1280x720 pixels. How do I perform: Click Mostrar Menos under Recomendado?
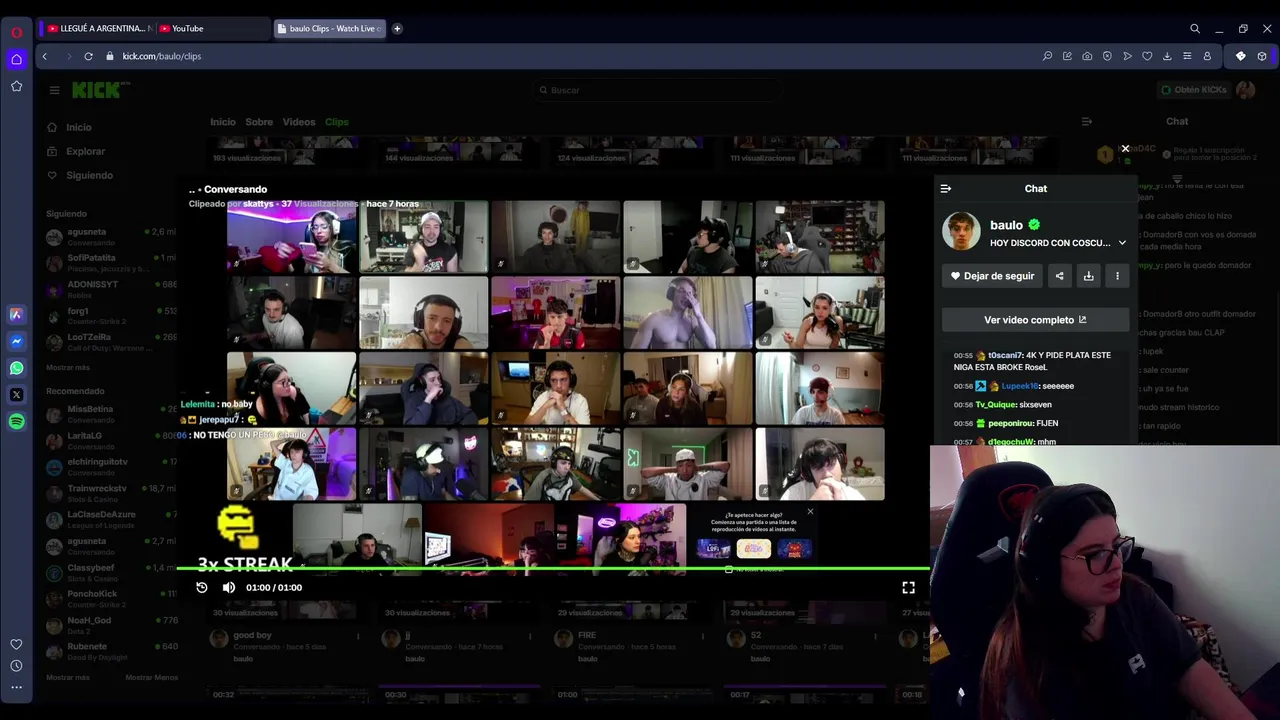point(151,677)
